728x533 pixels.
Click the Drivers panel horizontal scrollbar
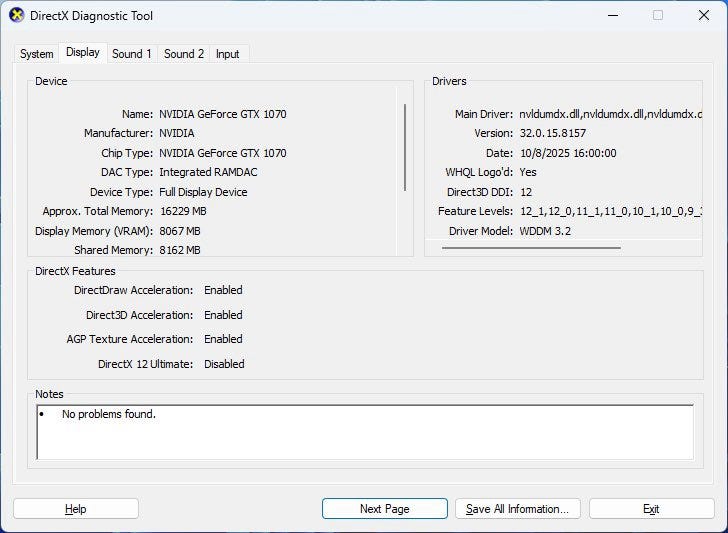(531, 247)
